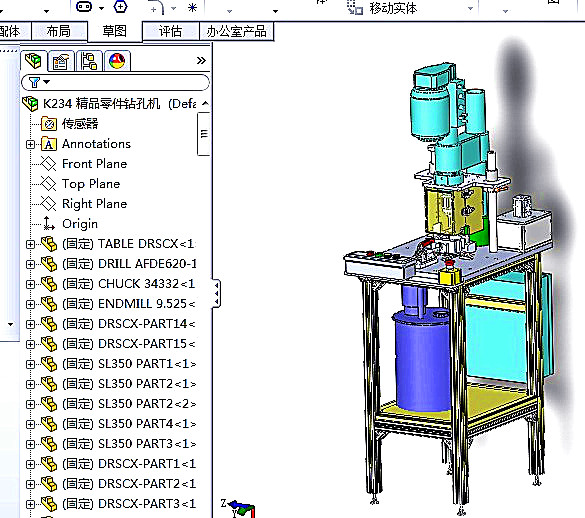Viewport: 585px width, 518px height.
Task: Select the DRSCX-PART15 row text
Action: pyautogui.click(x=129, y=344)
